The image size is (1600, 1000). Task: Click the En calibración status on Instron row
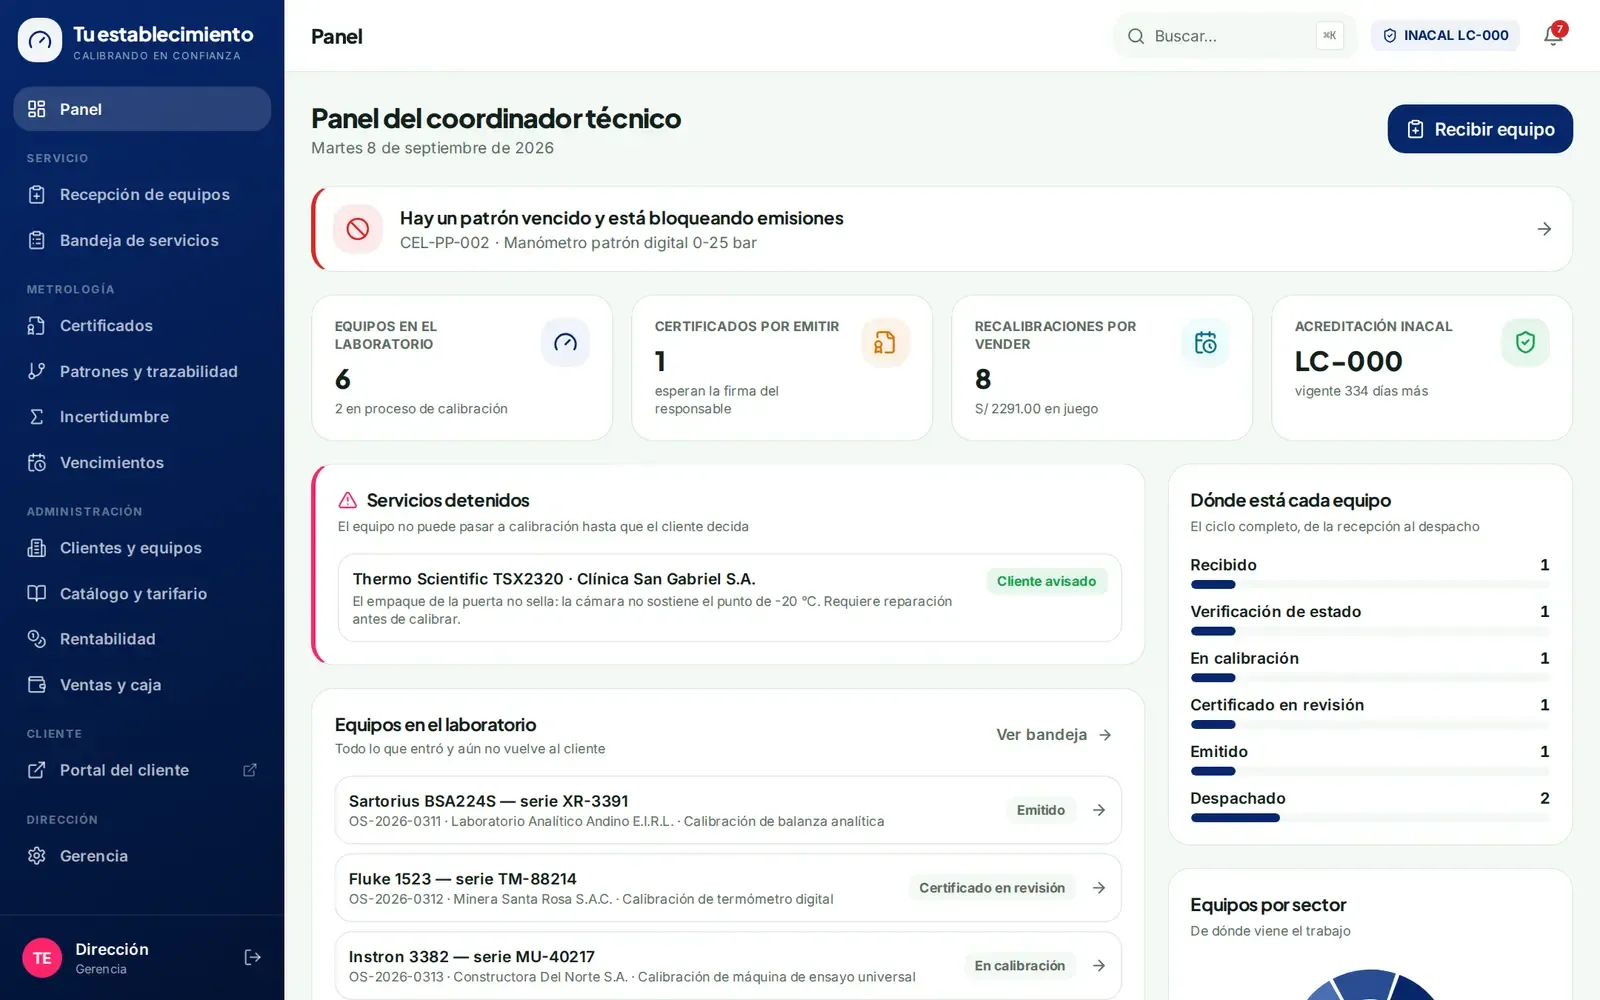coord(1020,966)
